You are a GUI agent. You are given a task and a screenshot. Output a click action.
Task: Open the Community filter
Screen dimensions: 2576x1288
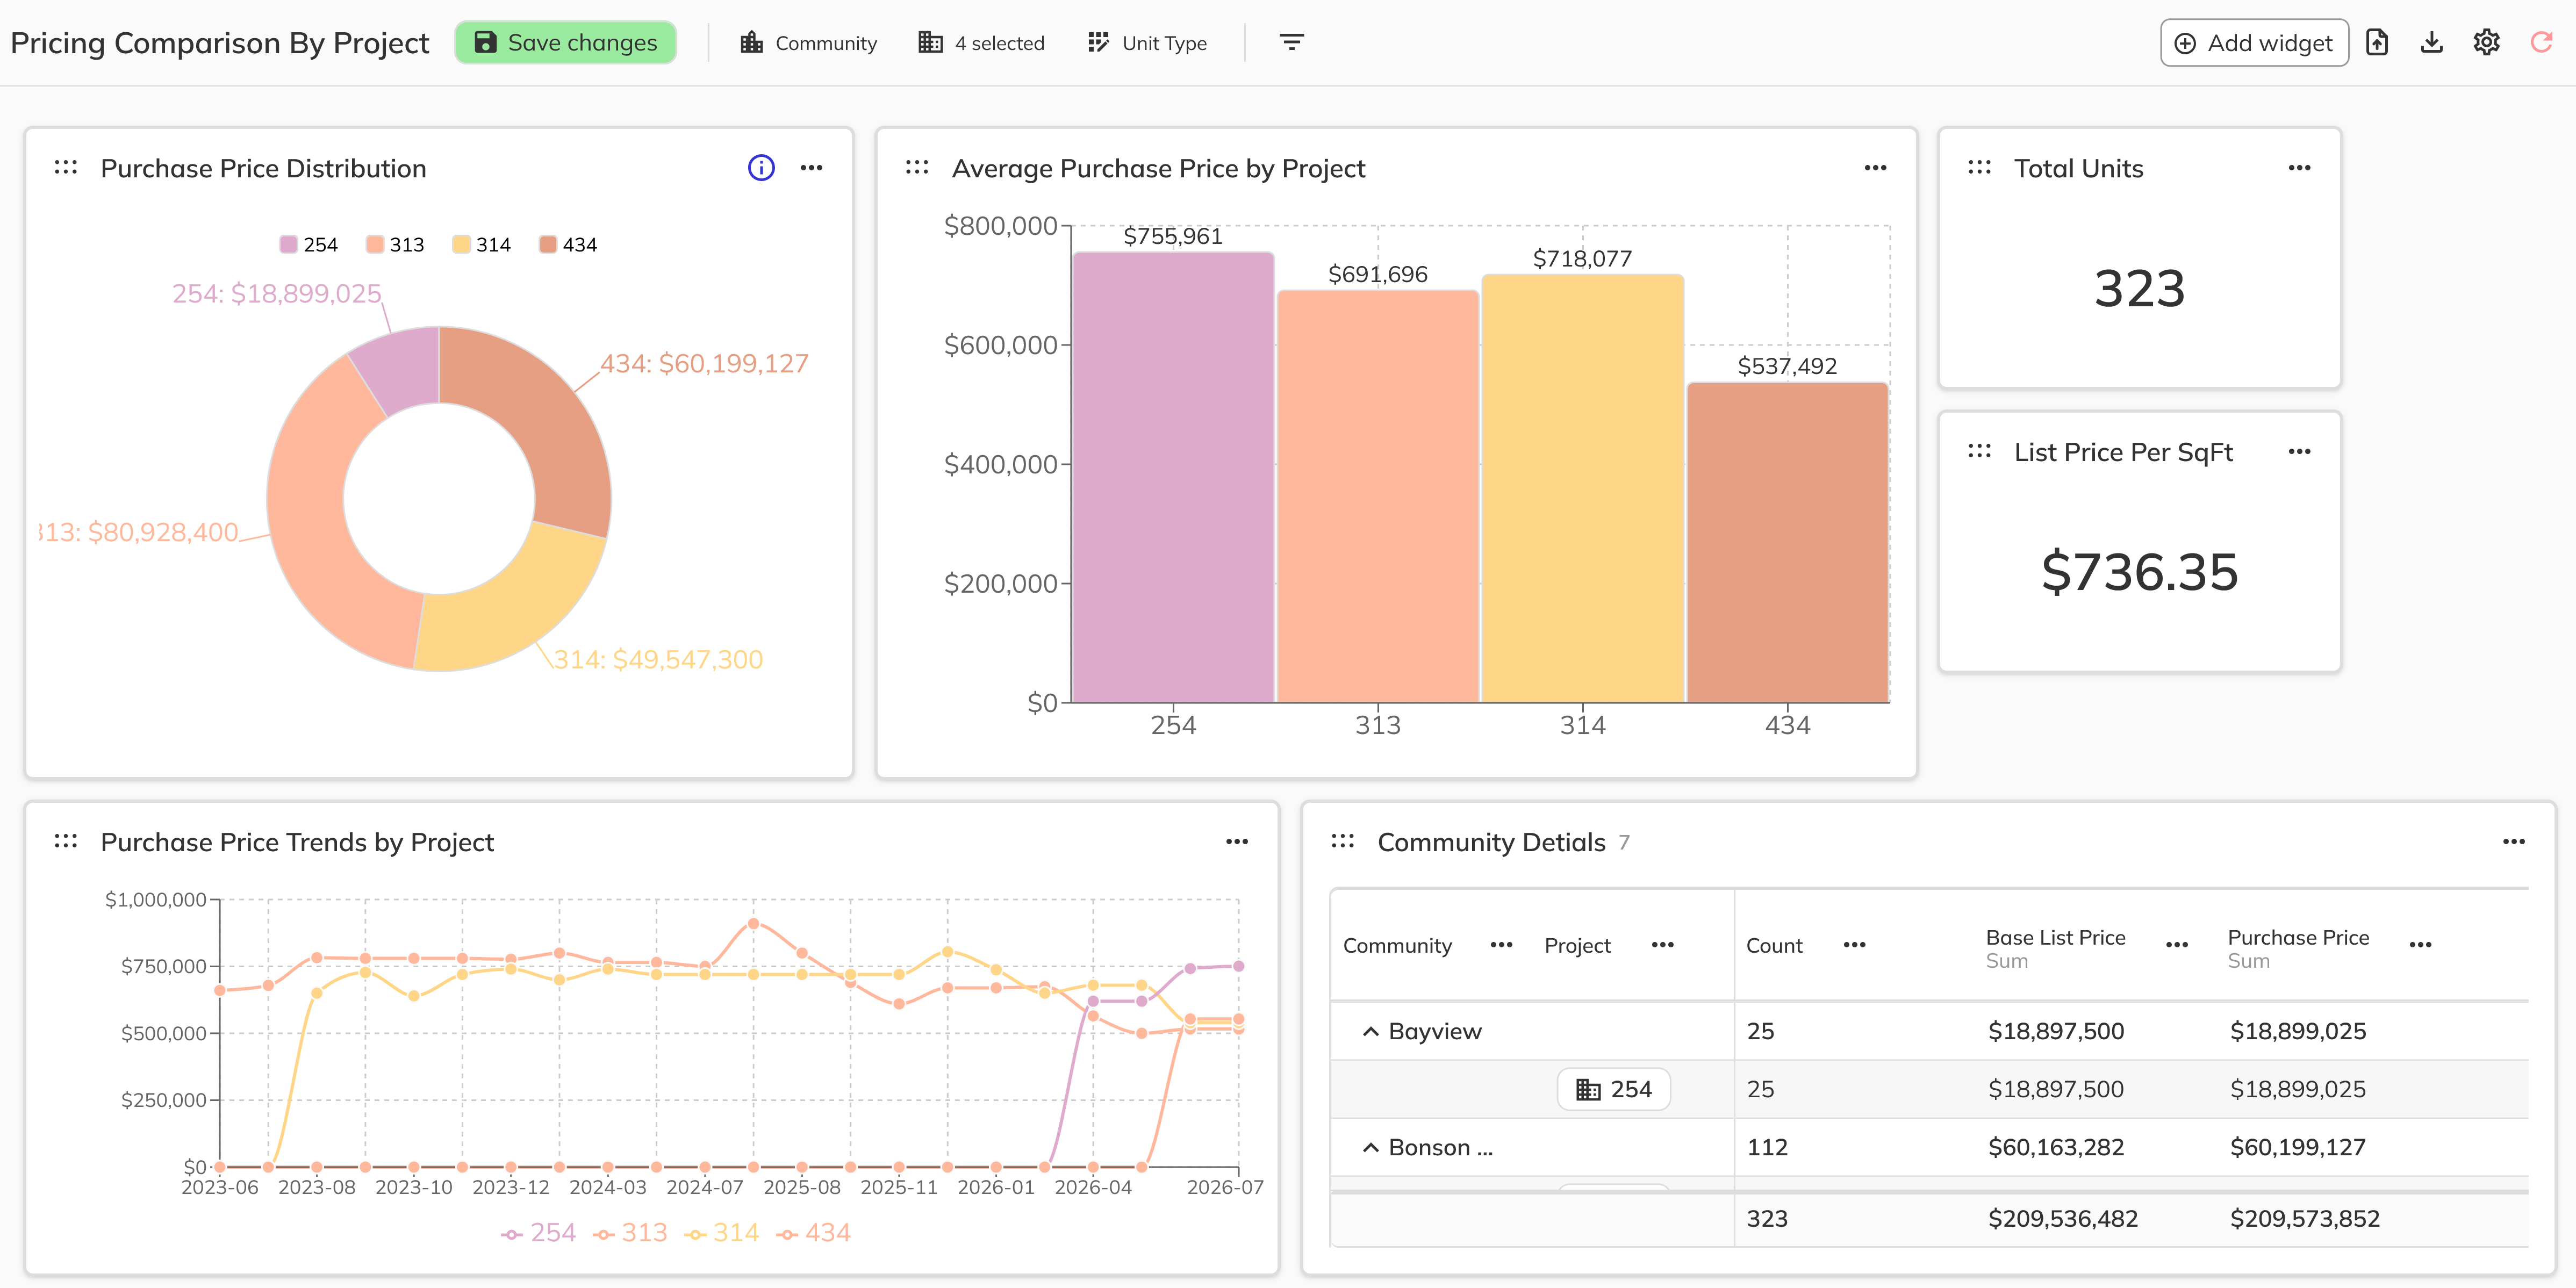coord(808,43)
